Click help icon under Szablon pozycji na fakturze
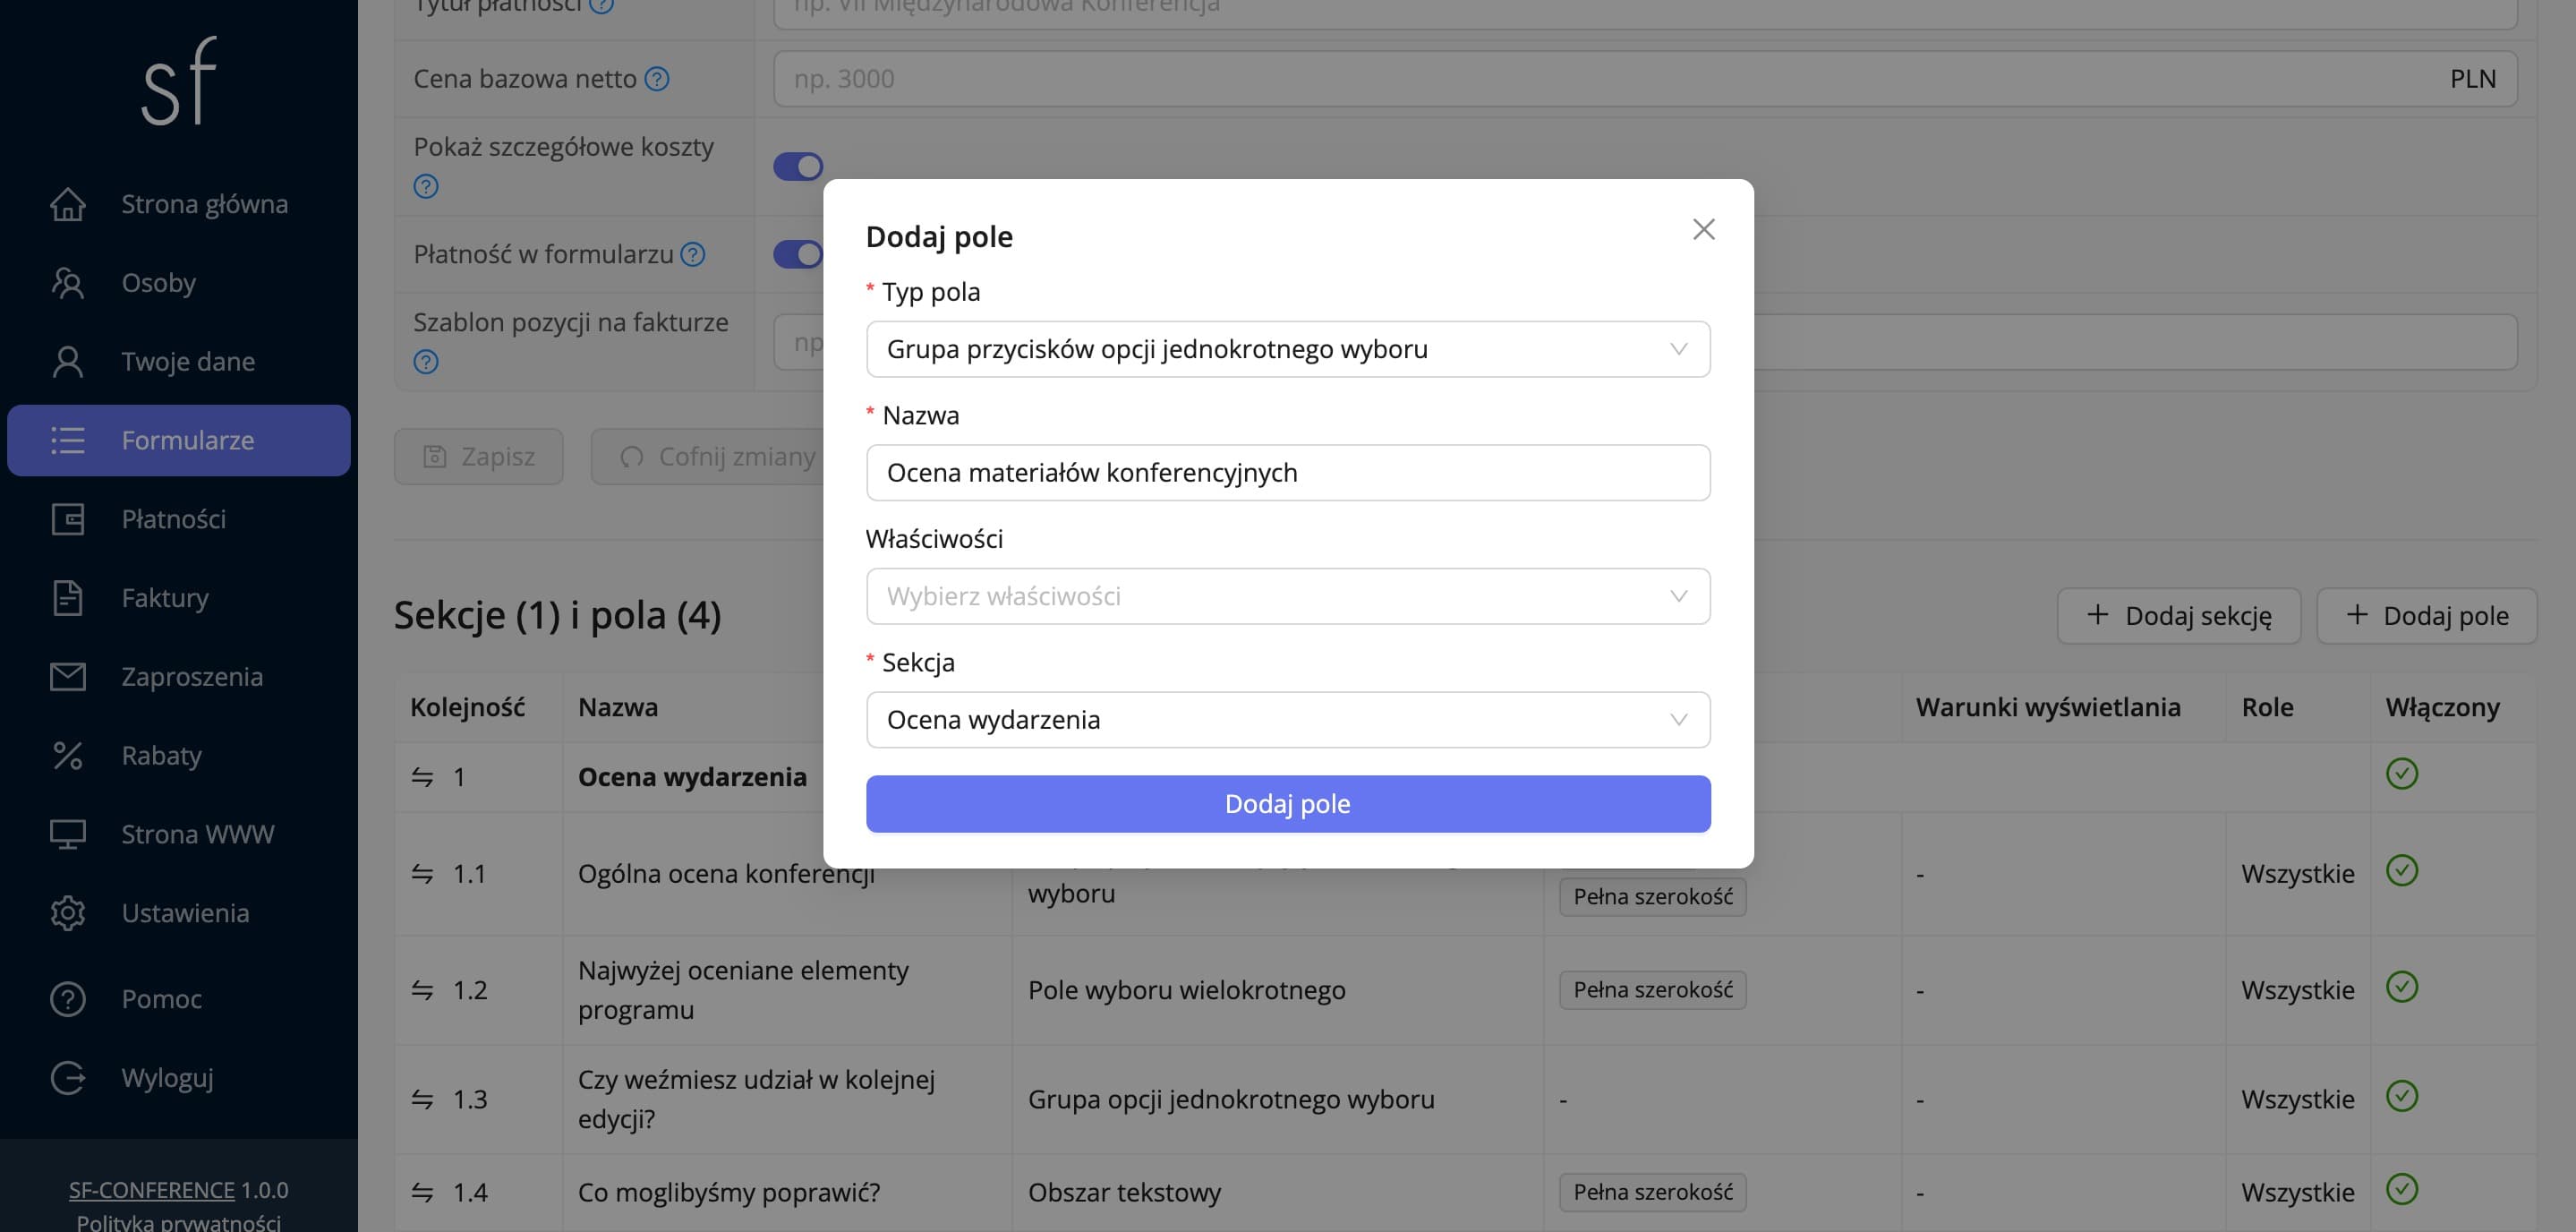Viewport: 2576px width, 1232px height. (x=426, y=362)
